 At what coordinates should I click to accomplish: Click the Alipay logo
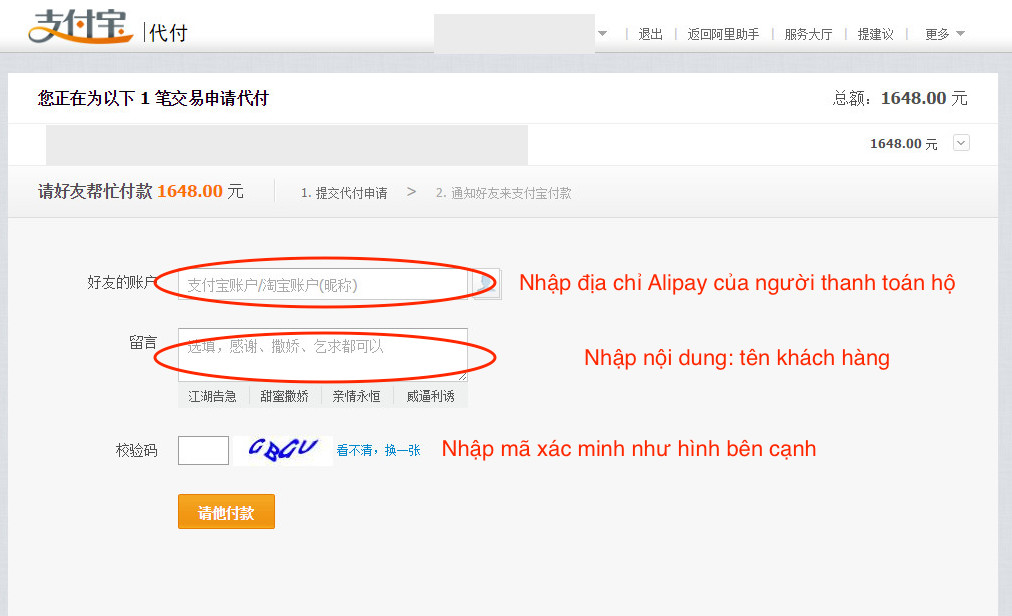point(80,27)
